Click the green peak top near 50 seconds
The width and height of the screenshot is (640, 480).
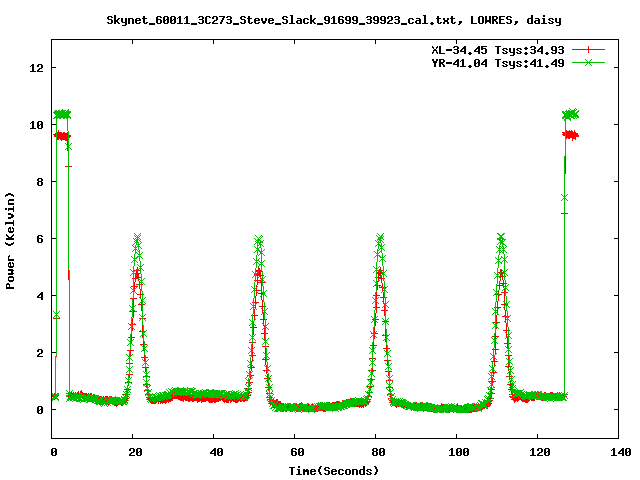pos(258,239)
